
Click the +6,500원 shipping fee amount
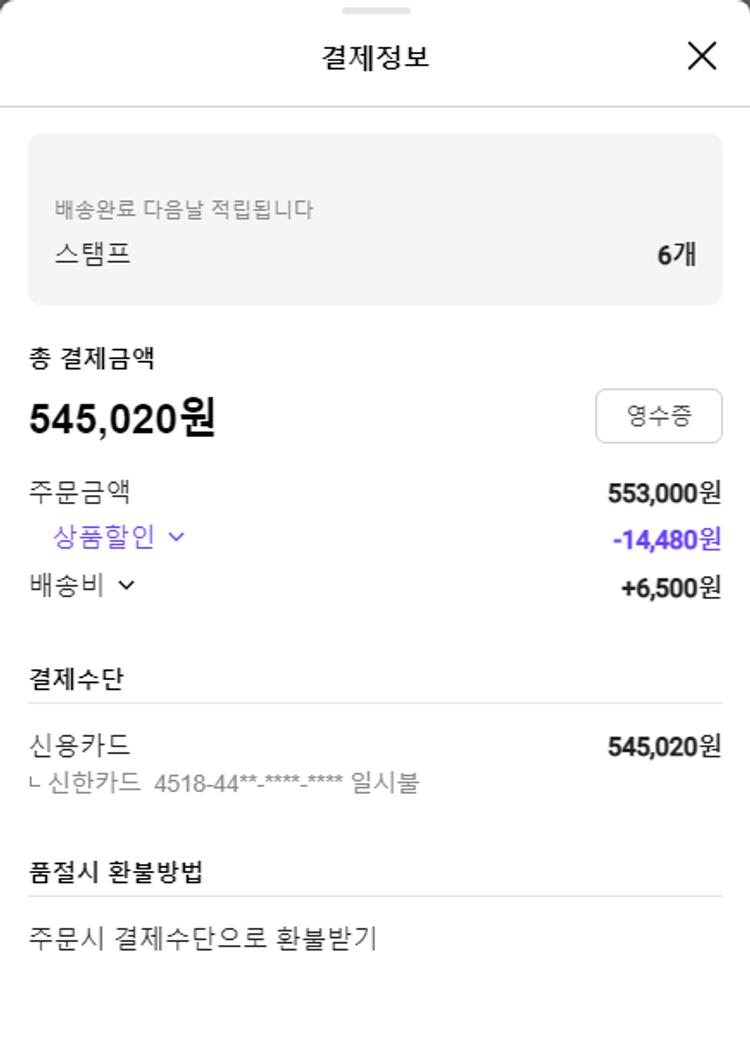(x=670, y=588)
